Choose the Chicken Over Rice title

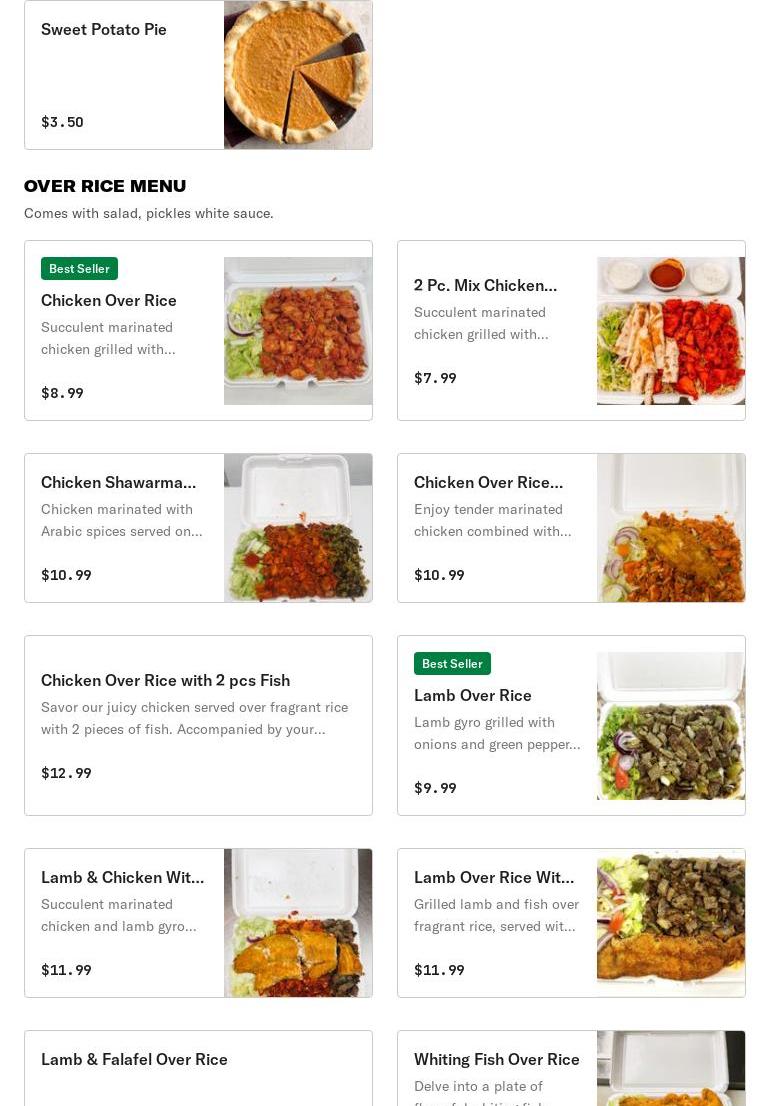[109, 300]
